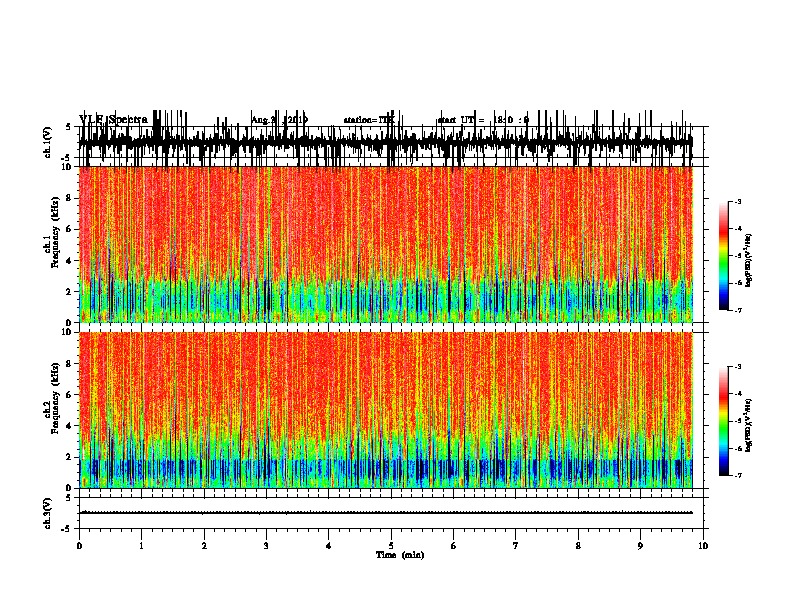Click time axis tick label 6
This screenshot has height=612, width=792.
coord(454,546)
